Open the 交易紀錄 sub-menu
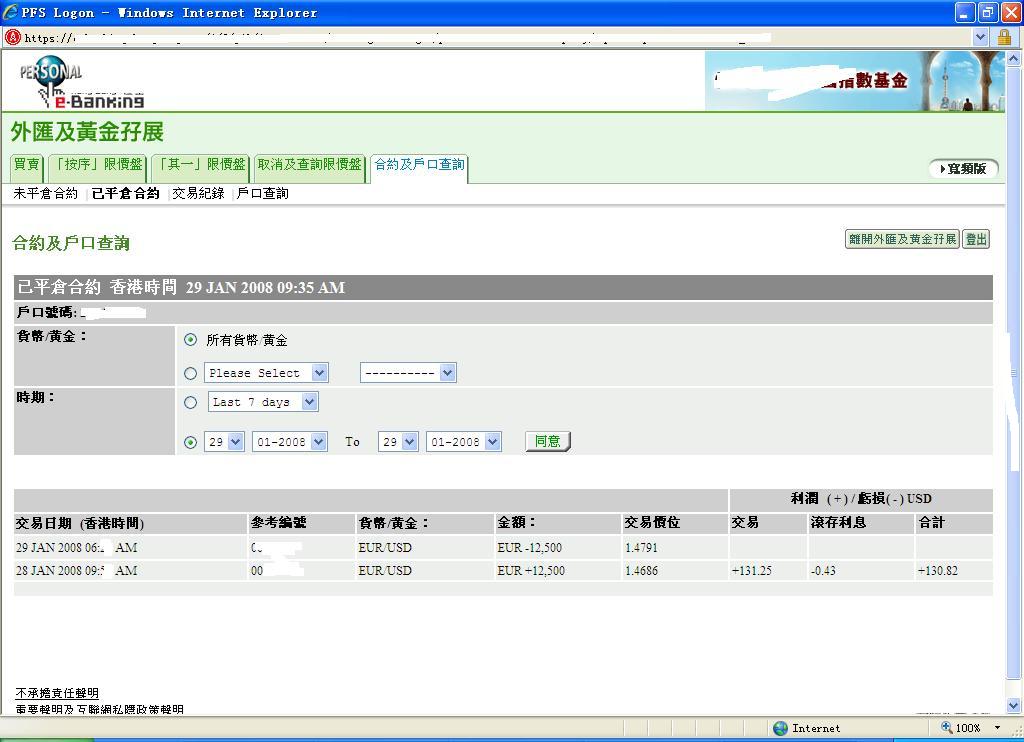1024x742 pixels. (x=199, y=193)
